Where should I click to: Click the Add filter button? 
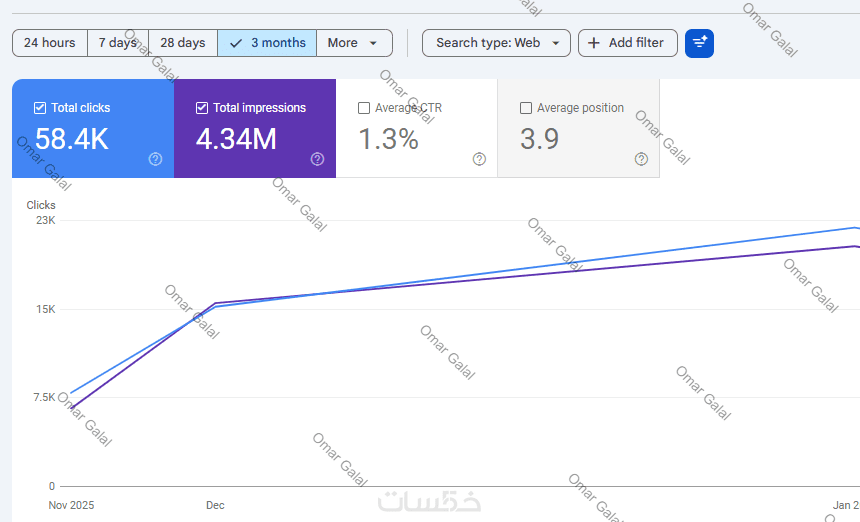627,43
